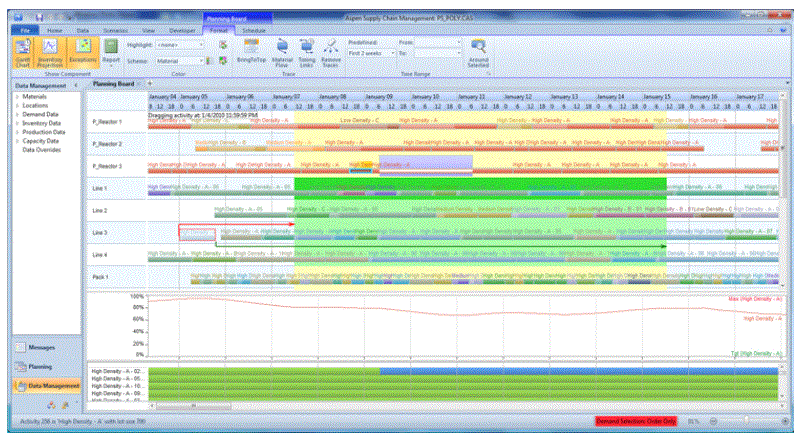Click the lower color palette icon beside Scheme

[x=223, y=61]
